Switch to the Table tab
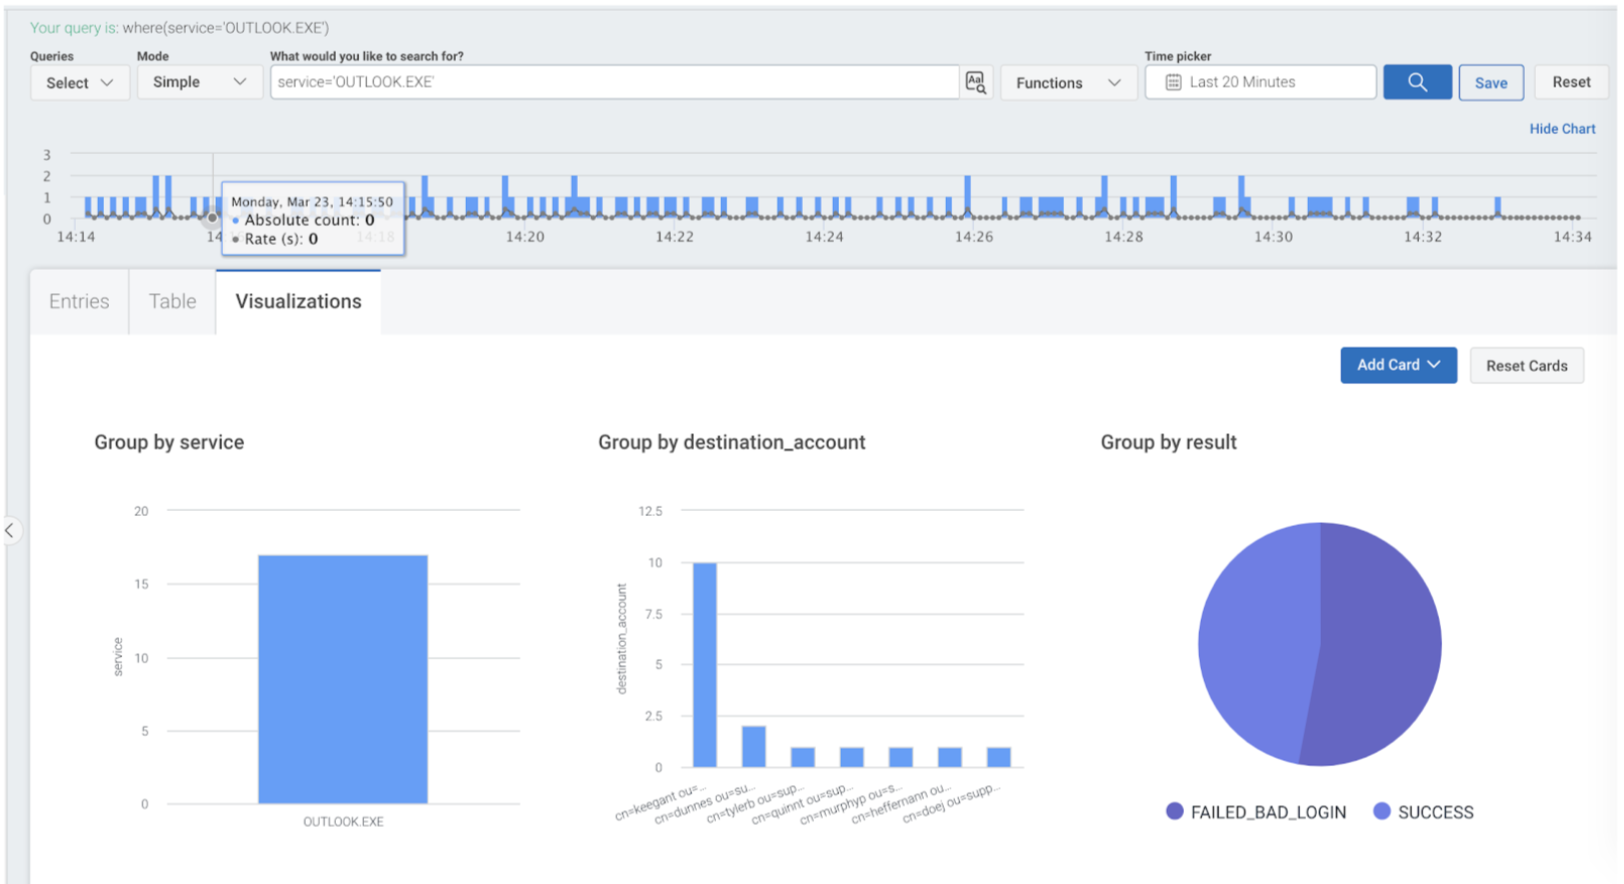The width and height of the screenshot is (1624, 884). [x=172, y=301]
